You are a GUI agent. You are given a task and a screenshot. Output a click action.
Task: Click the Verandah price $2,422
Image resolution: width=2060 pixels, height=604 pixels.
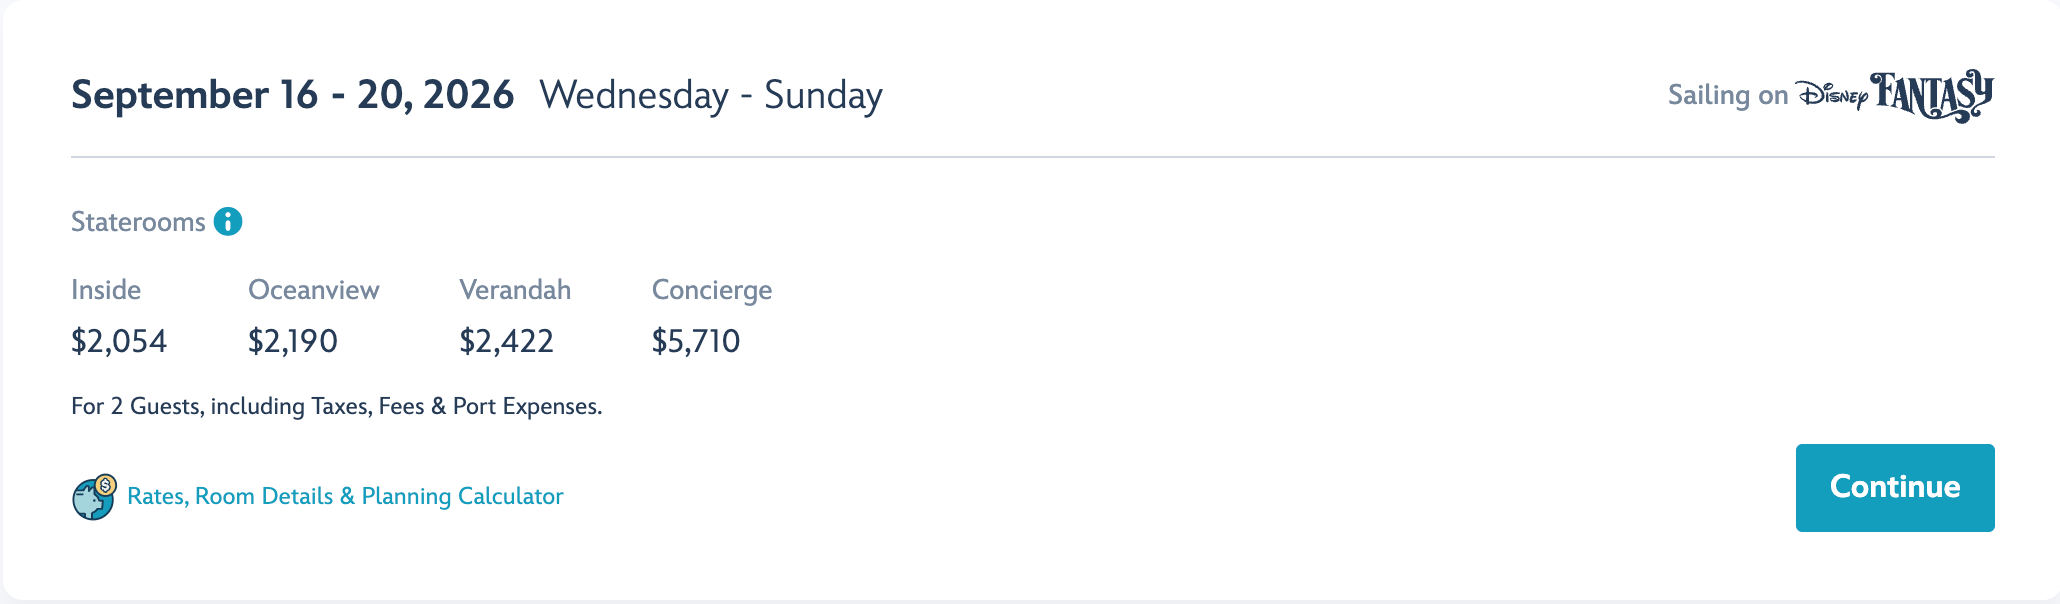pos(506,341)
